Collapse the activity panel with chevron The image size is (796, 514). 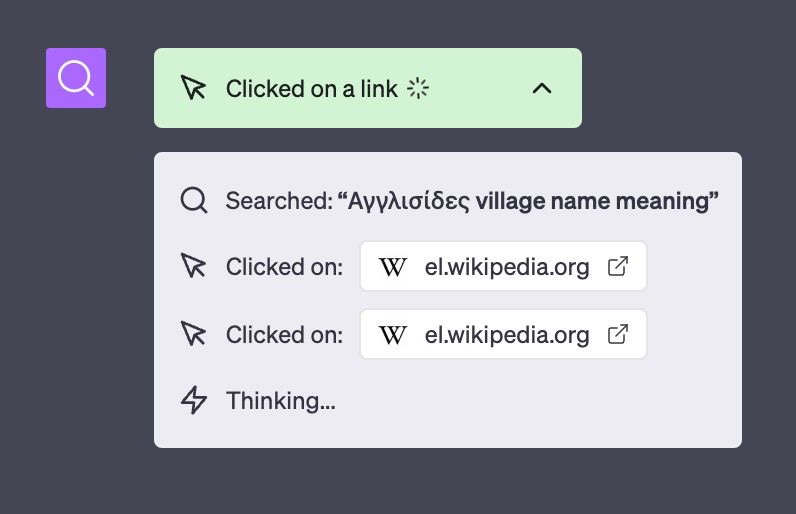pos(541,88)
